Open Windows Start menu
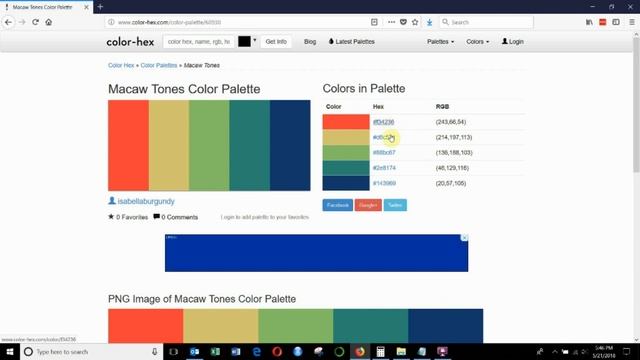The image size is (640, 360). pos(10,351)
